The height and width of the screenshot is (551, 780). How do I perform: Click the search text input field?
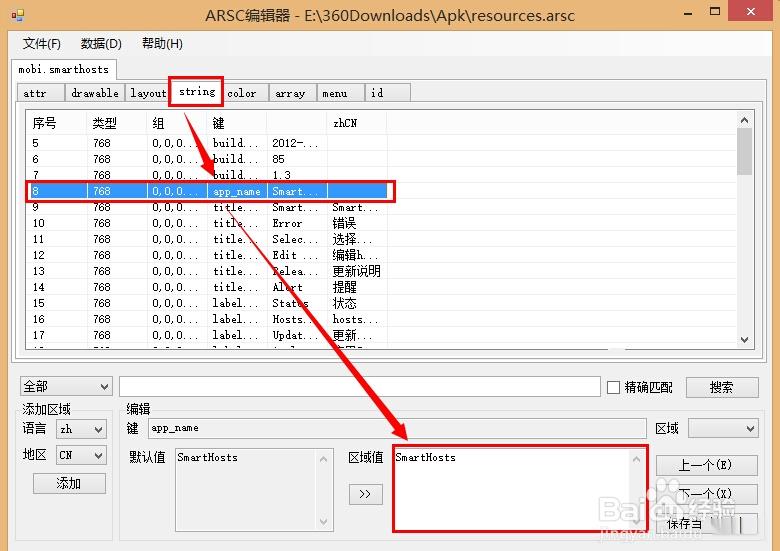coord(360,386)
